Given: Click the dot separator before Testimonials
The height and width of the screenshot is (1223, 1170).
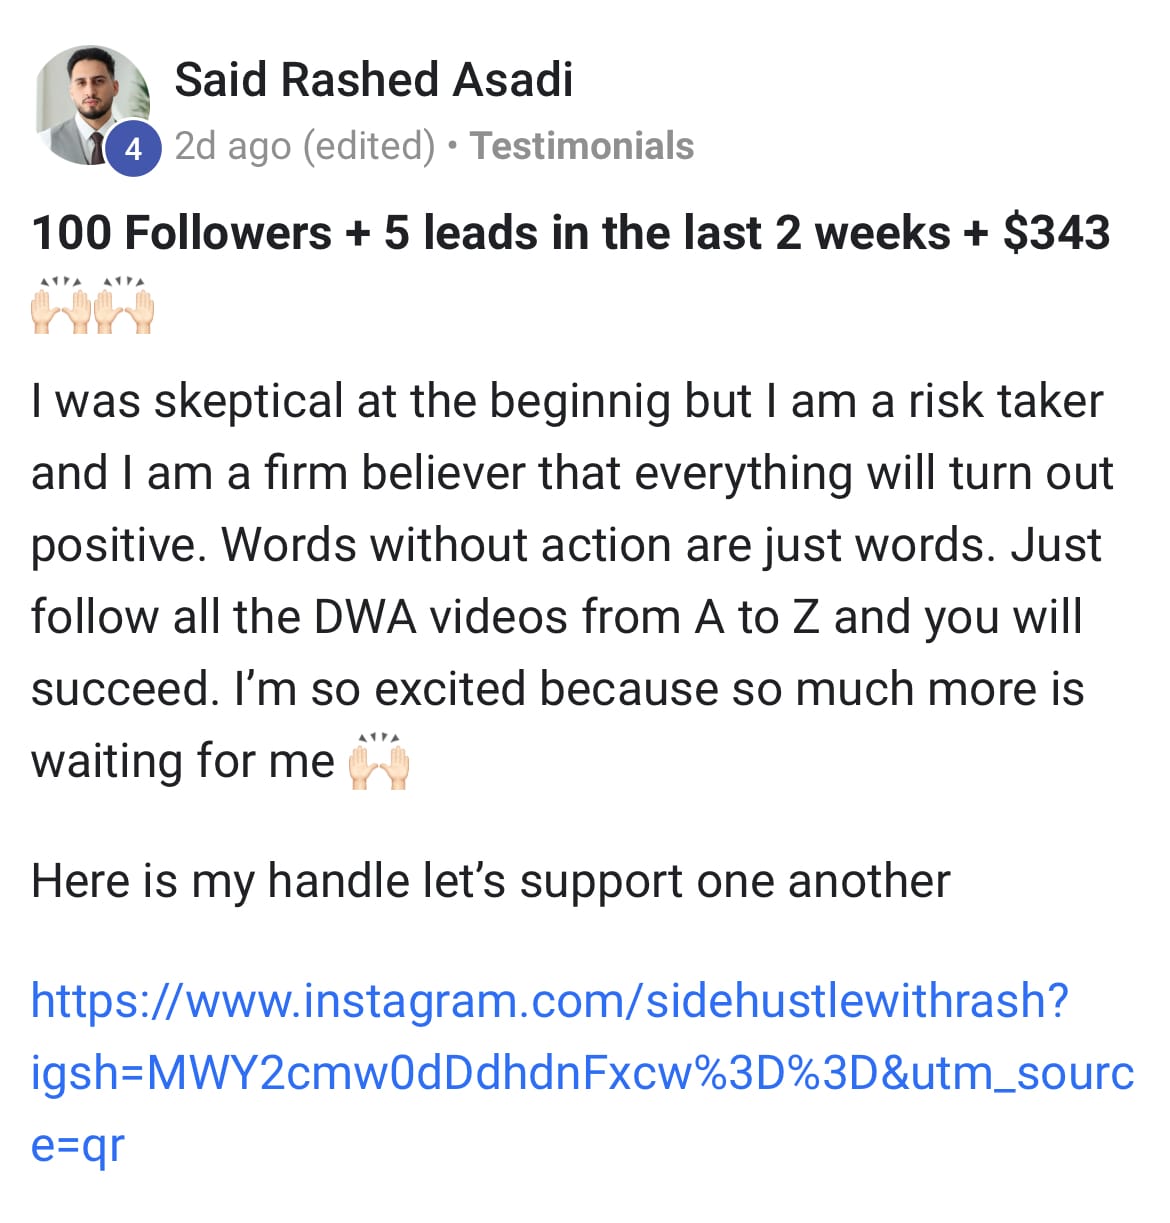Looking at the screenshot, I should 453,146.
